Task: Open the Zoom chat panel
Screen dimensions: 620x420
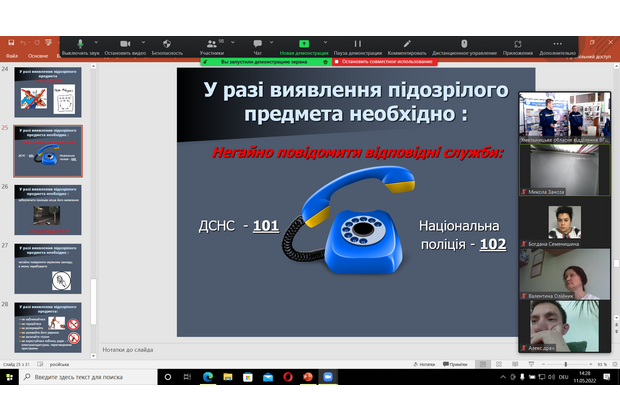Action: pyautogui.click(x=257, y=46)
